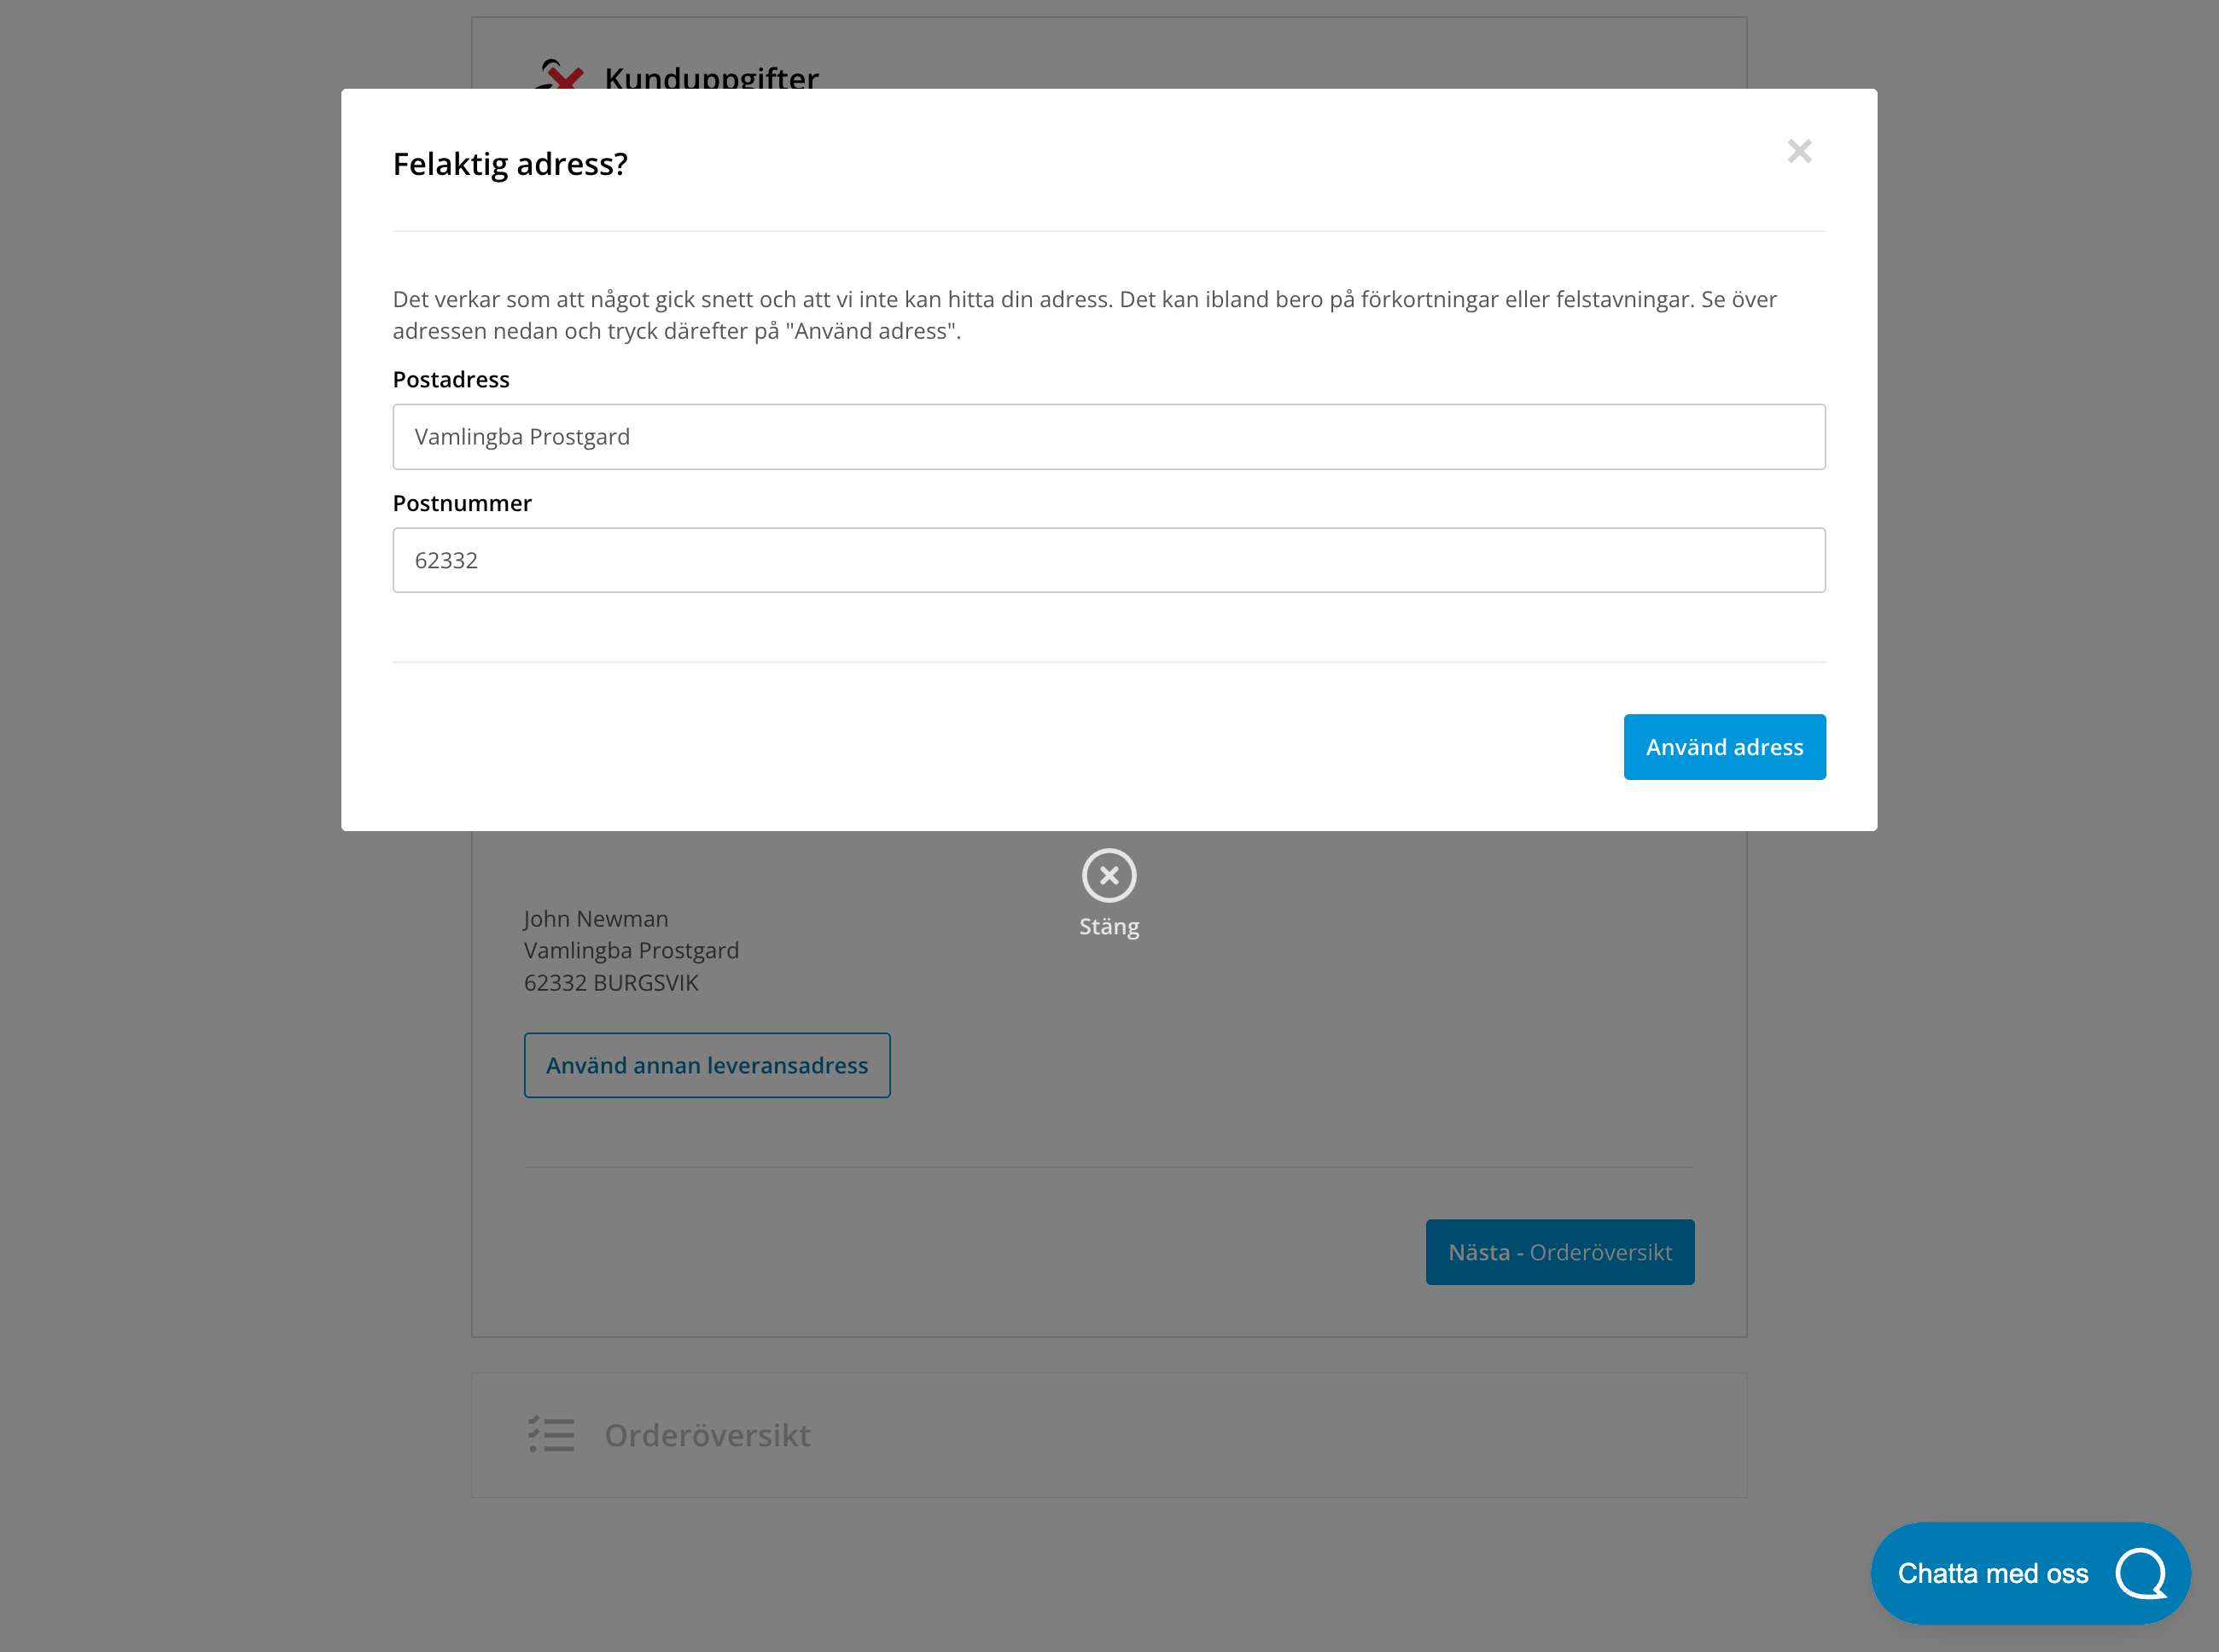Click the Postnummer field label
Image resolution: width=2219 pixels, height=1652 pixels.
(462, 503)
